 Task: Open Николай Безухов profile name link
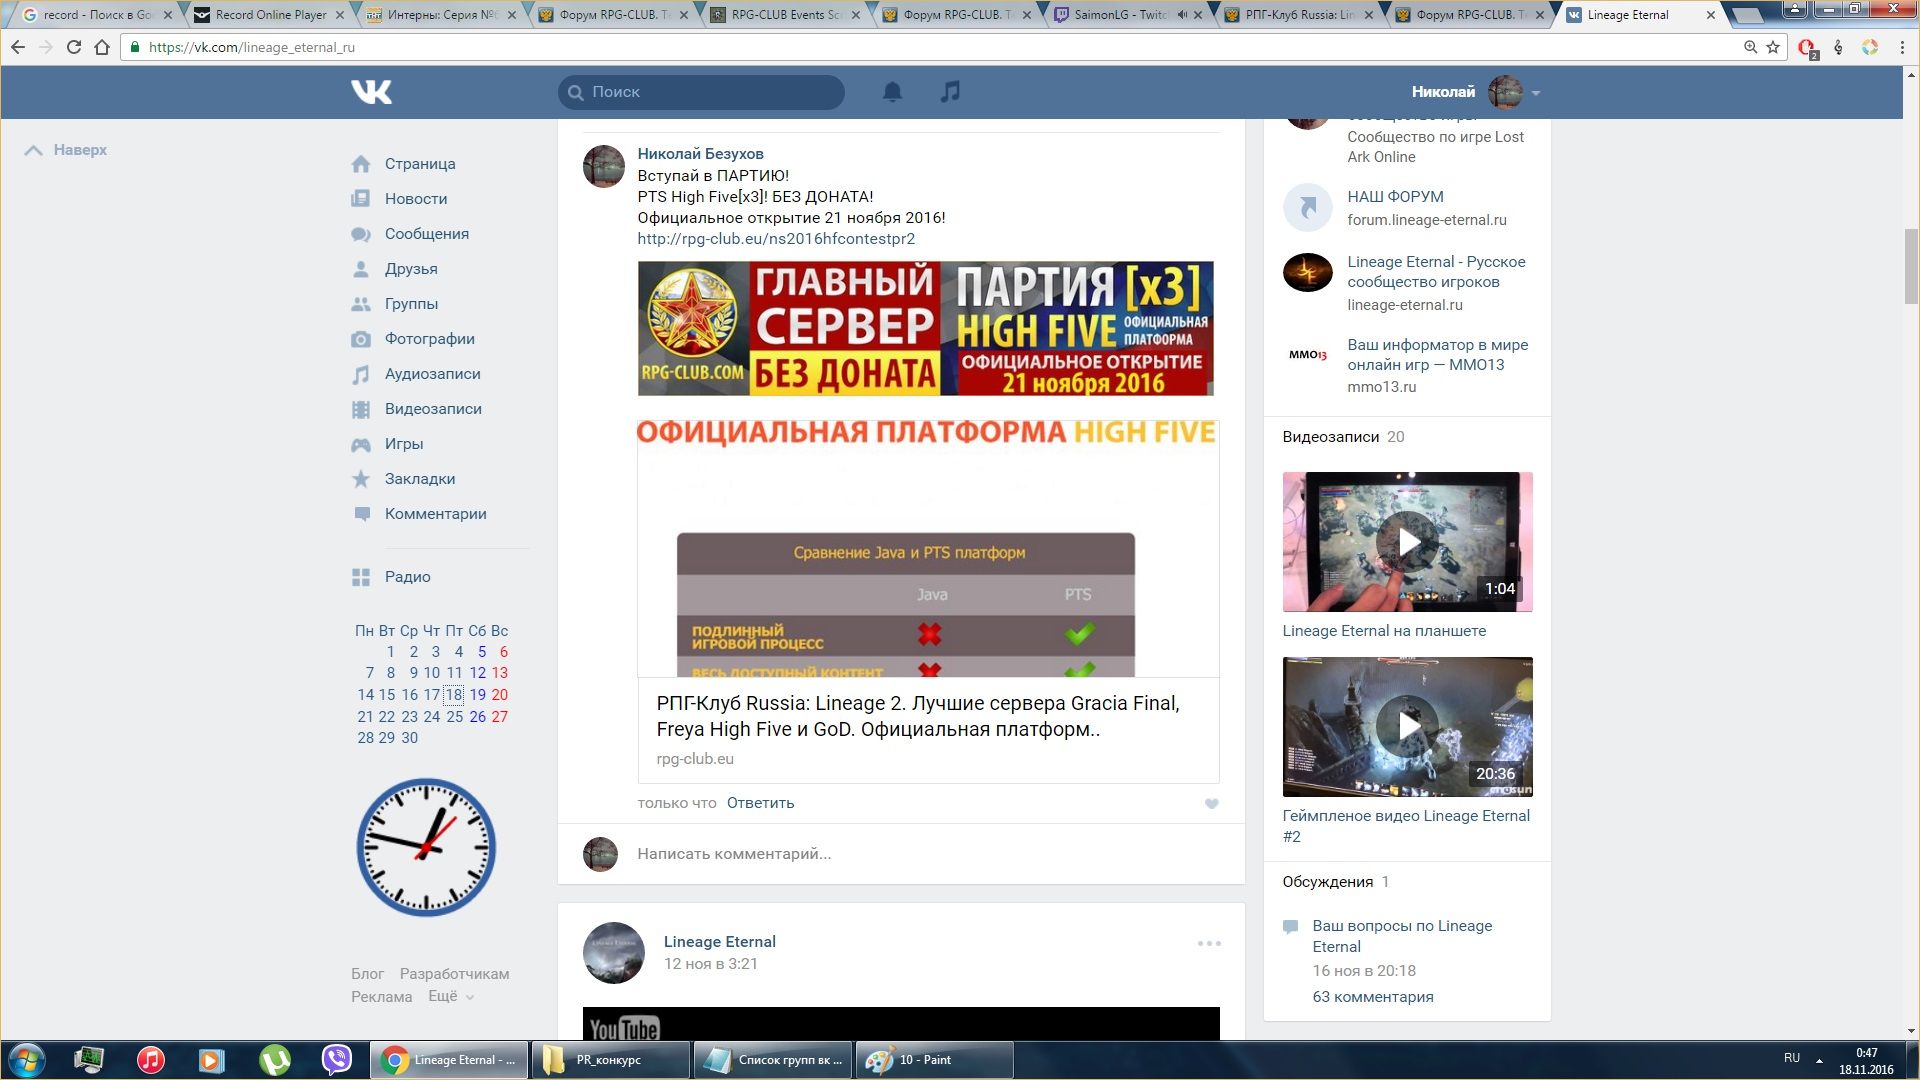coord(700,154)
